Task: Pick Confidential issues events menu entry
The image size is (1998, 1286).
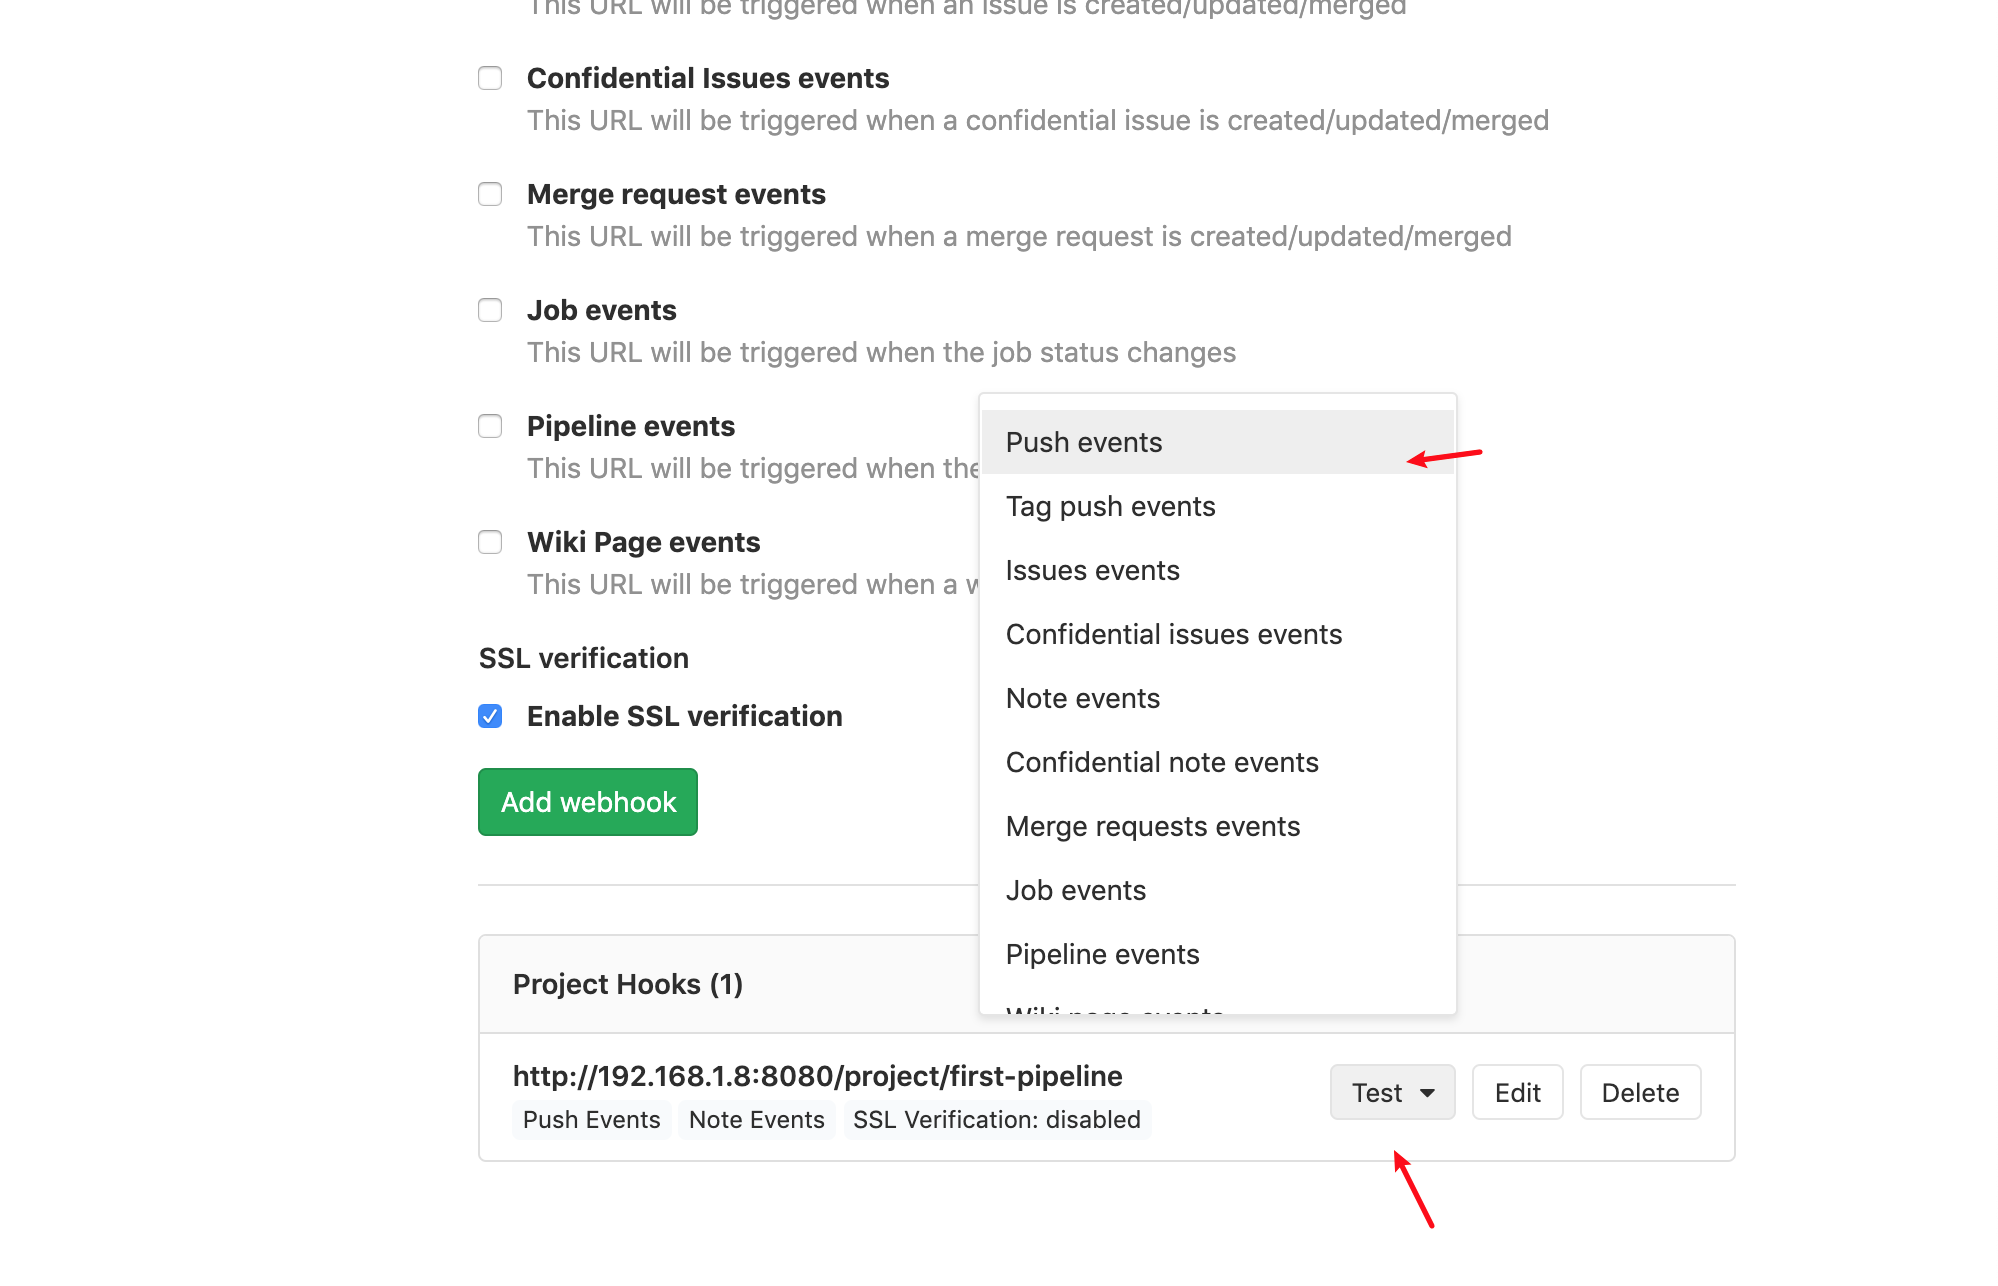Action: pyautogui.click(x=1173, y=634)
